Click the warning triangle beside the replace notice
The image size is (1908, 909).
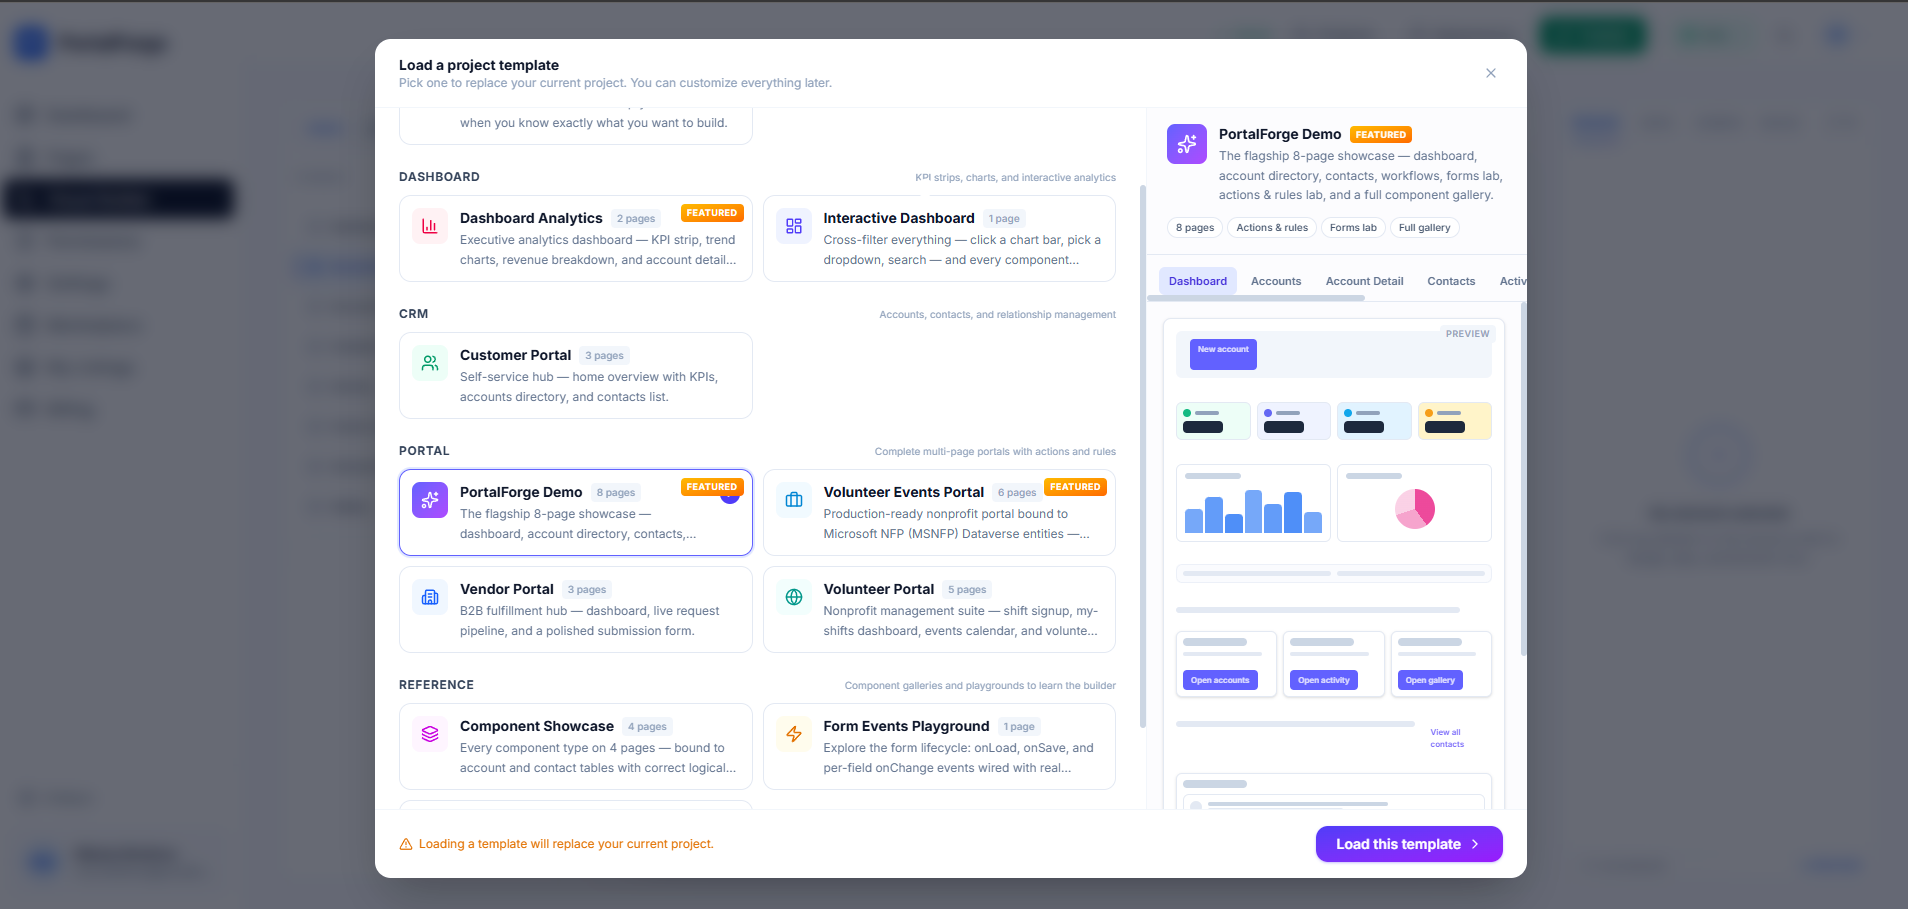click(x=405, y=843)
